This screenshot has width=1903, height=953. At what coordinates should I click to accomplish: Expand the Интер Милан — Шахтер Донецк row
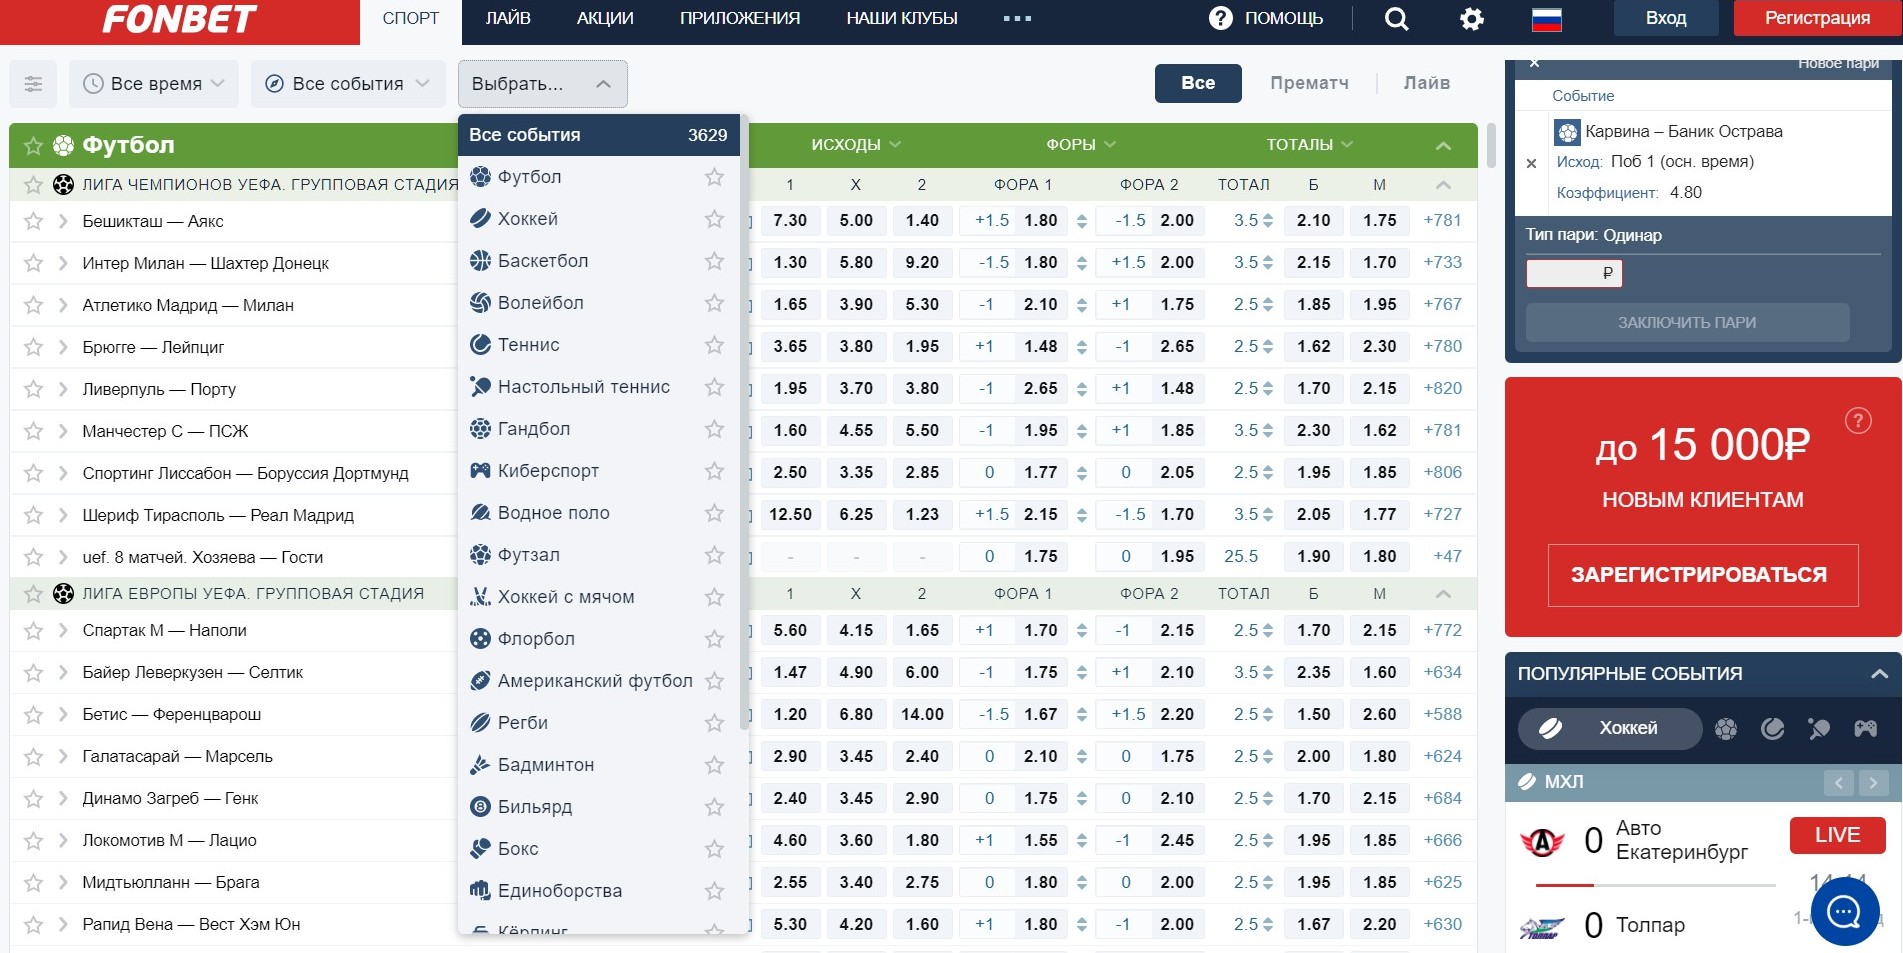click(x=63, y=263)
